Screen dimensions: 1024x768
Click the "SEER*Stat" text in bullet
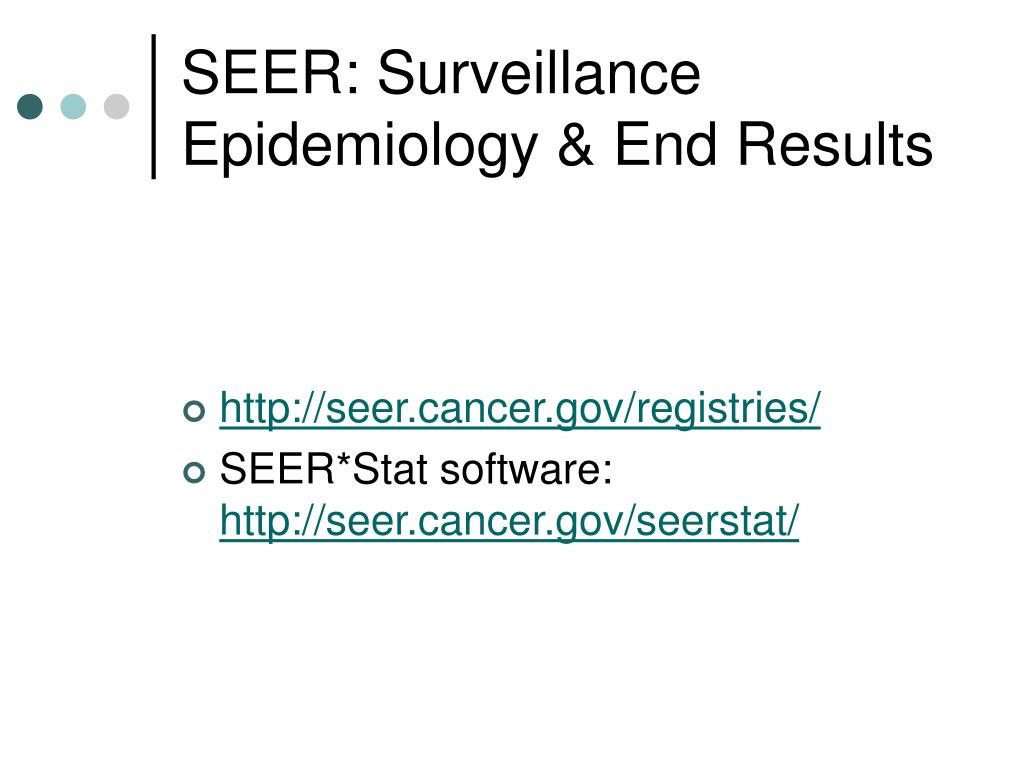point(317,469)
